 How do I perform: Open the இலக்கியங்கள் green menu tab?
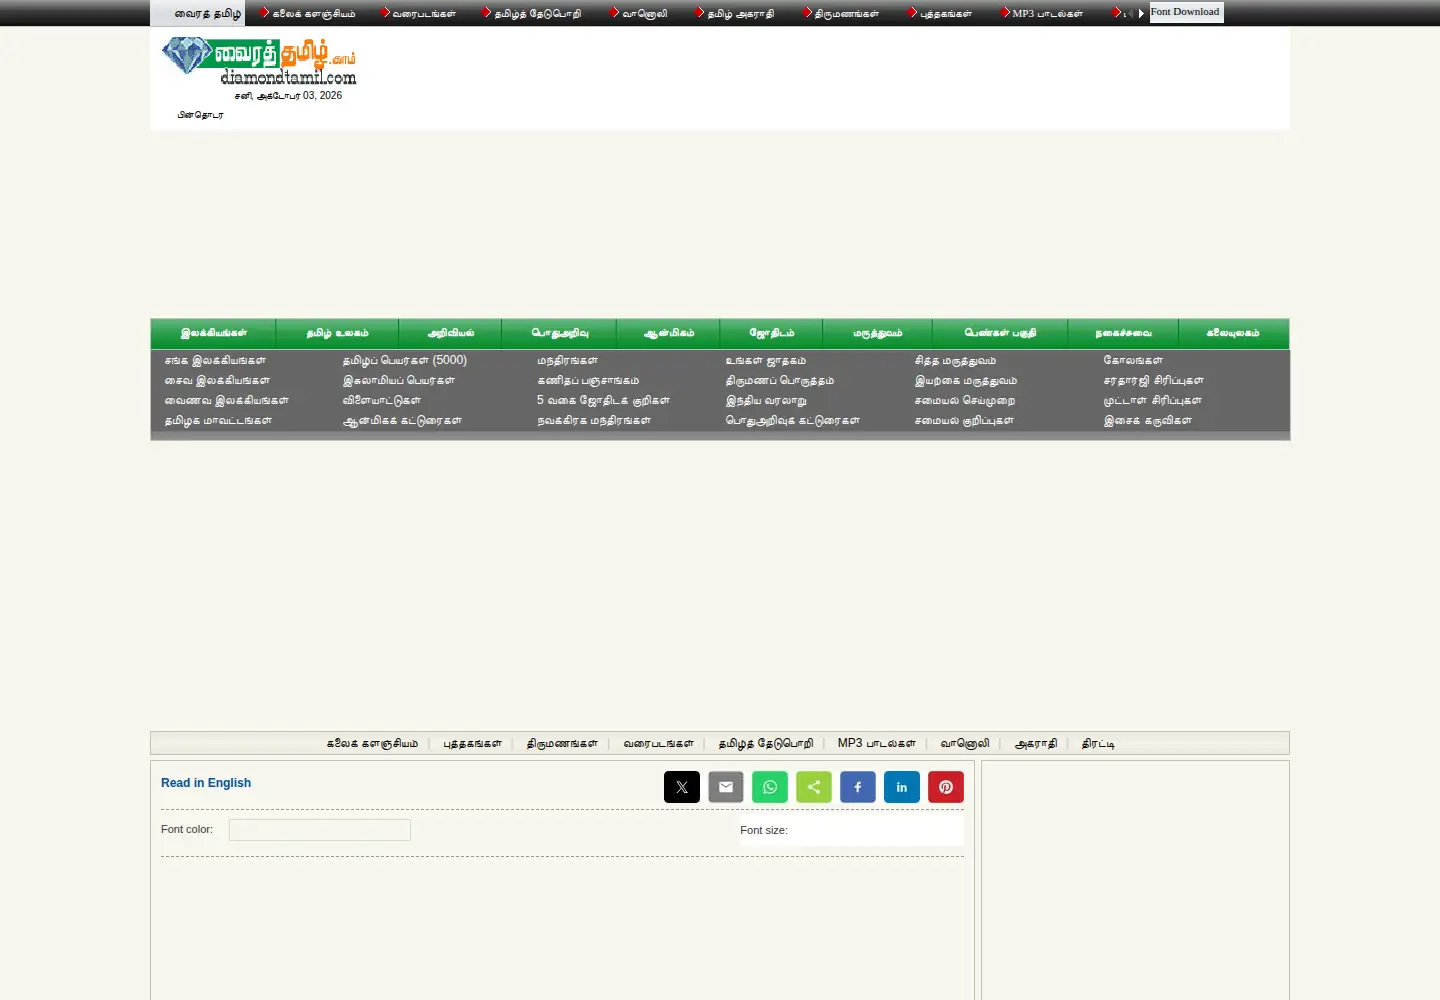[213, 333]
